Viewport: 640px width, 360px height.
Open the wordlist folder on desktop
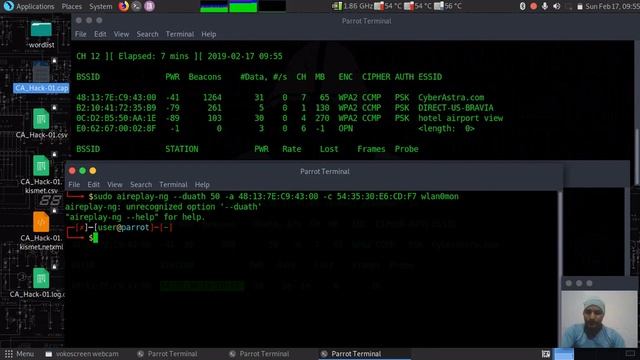(x=41, y=35)
